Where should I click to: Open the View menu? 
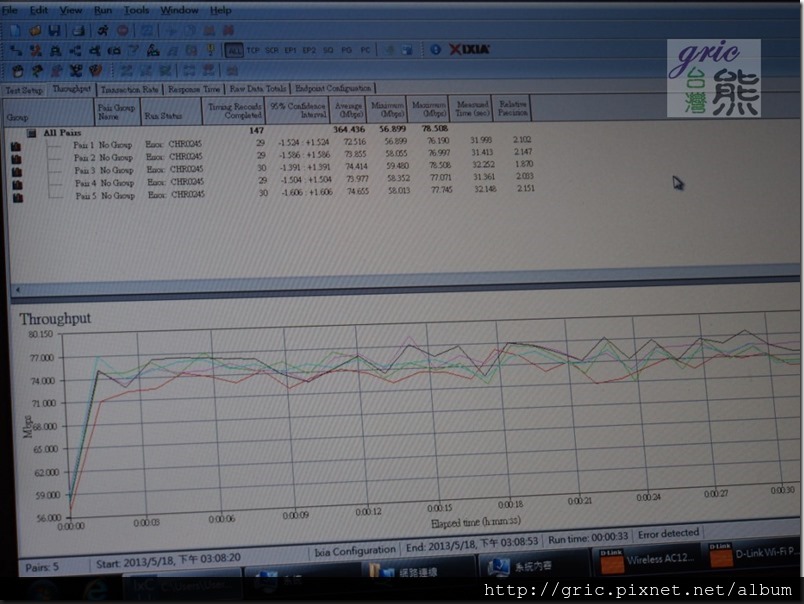[71, 10]
